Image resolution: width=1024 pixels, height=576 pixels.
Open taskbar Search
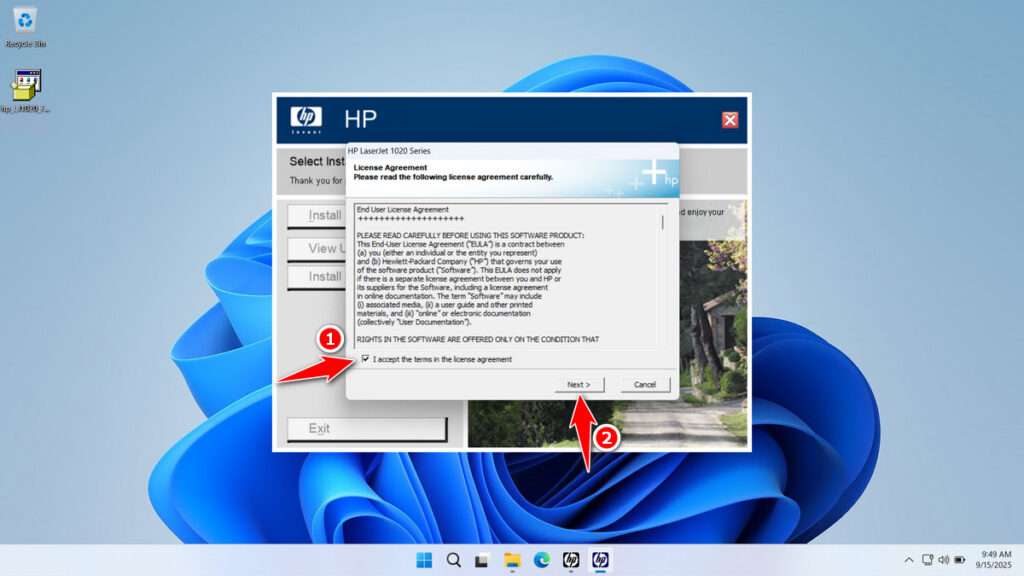pyautogui.click(x=453, y=560)
